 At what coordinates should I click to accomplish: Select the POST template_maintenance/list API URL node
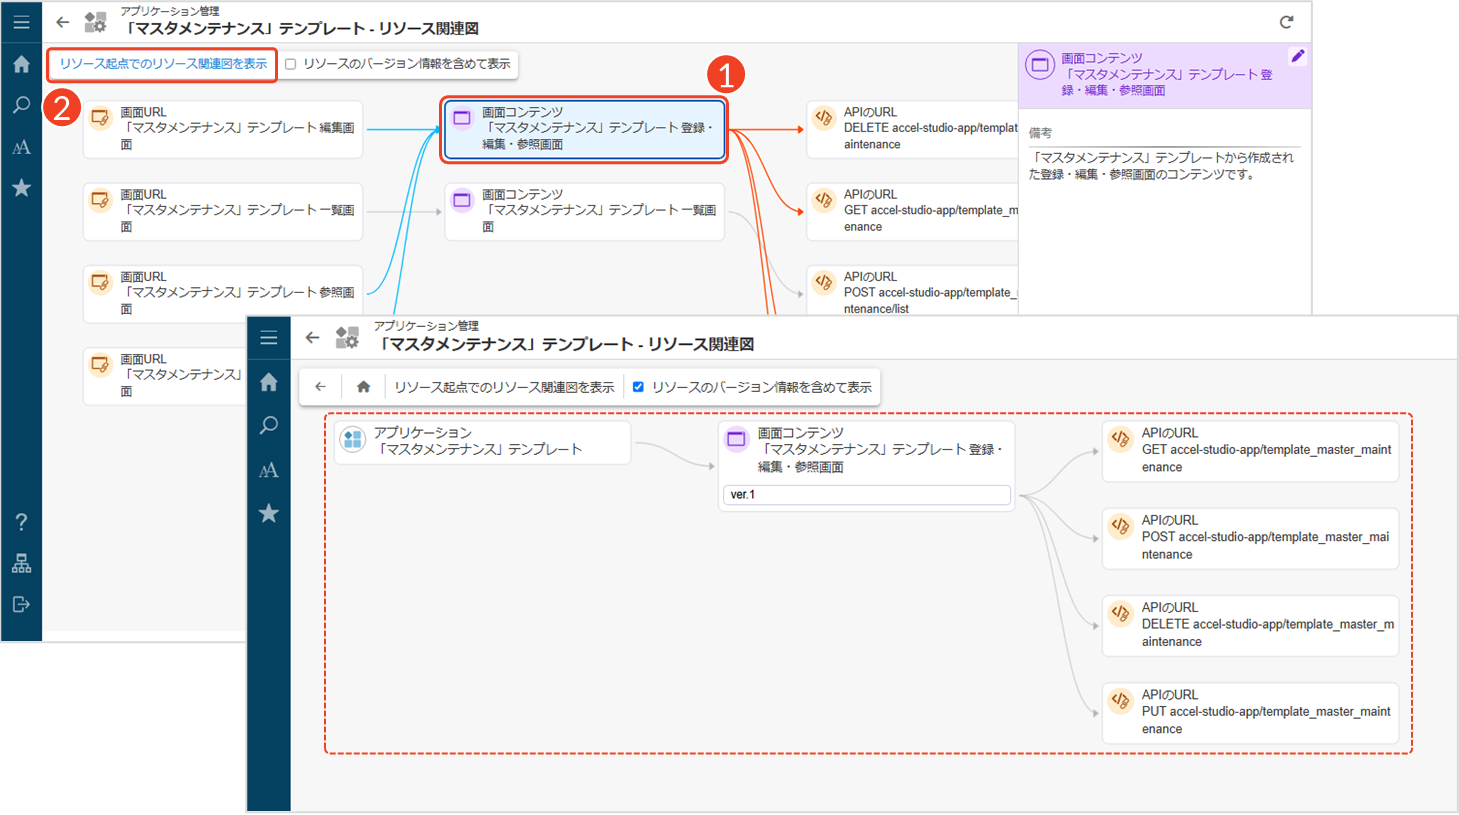click(x=912, y=293)
